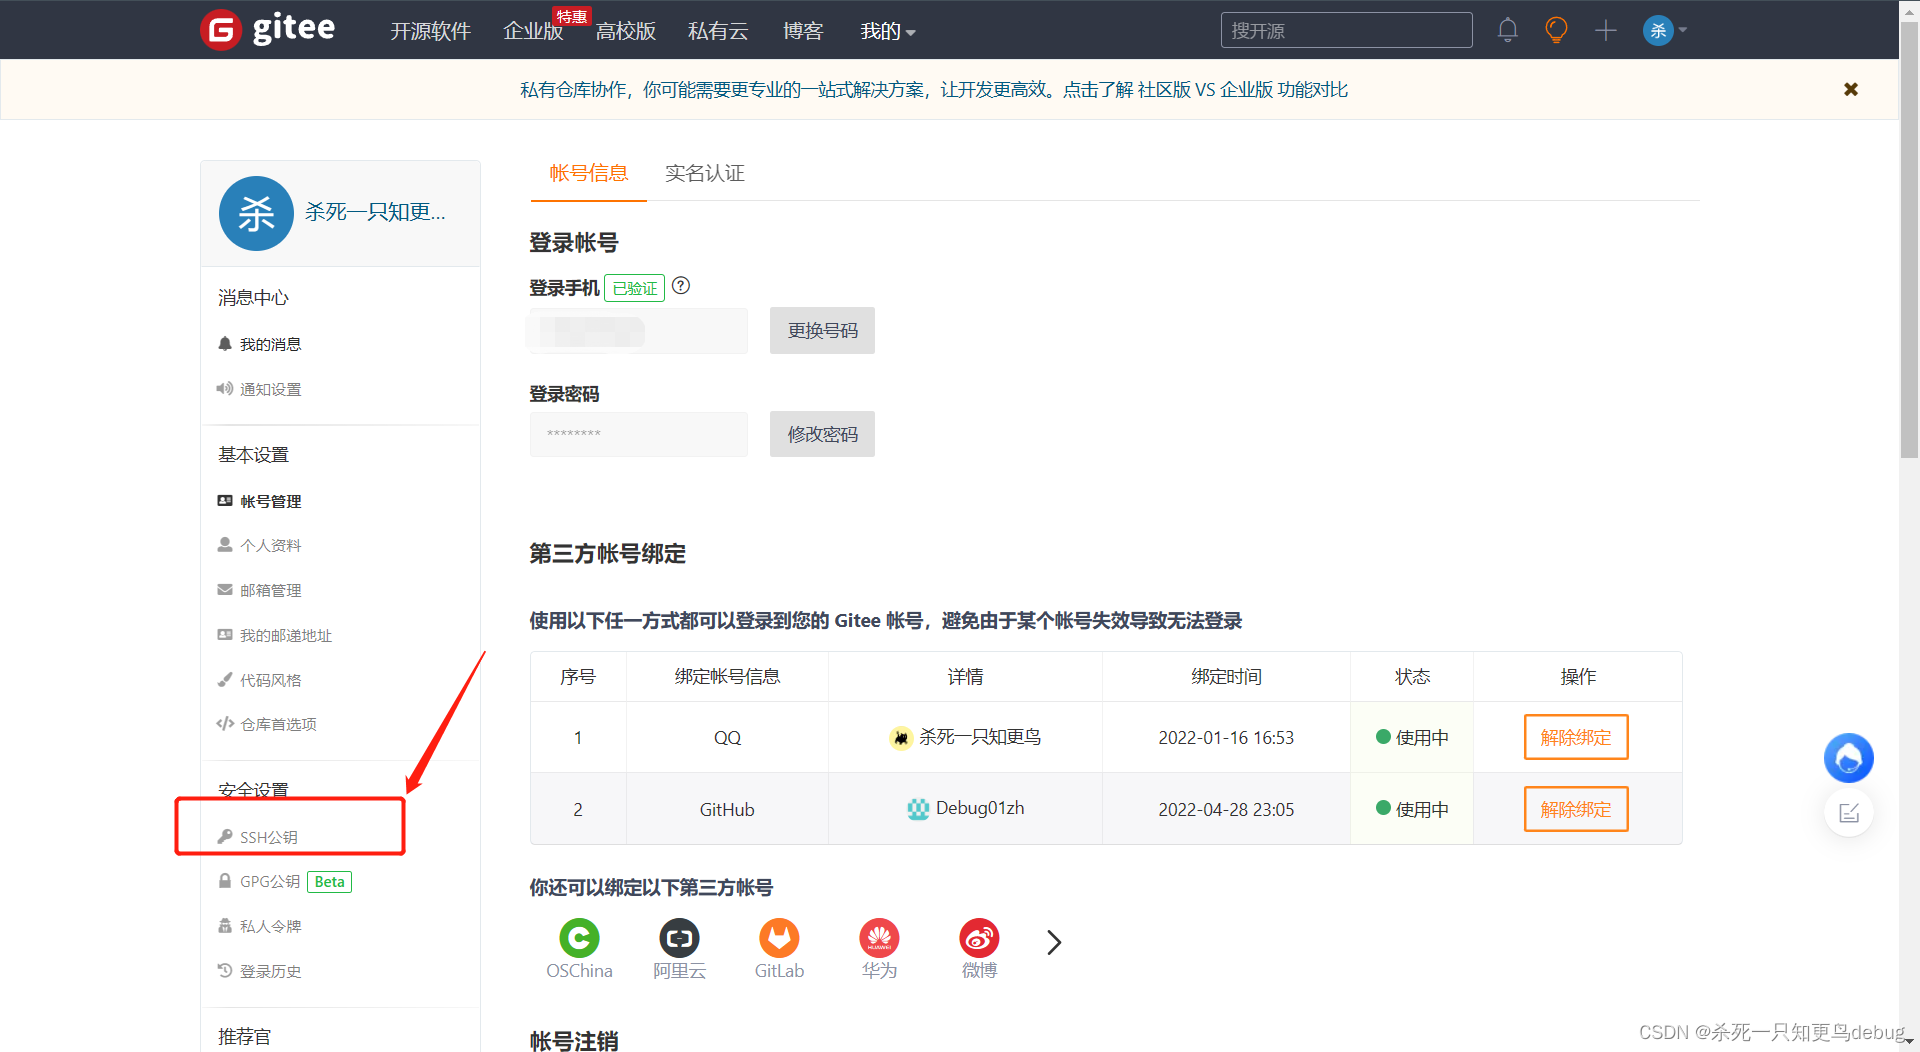Viewport: 1920px width, 1052px height.
Task: Click the floating feedback edit icon
Action: tap(1849, 812)
